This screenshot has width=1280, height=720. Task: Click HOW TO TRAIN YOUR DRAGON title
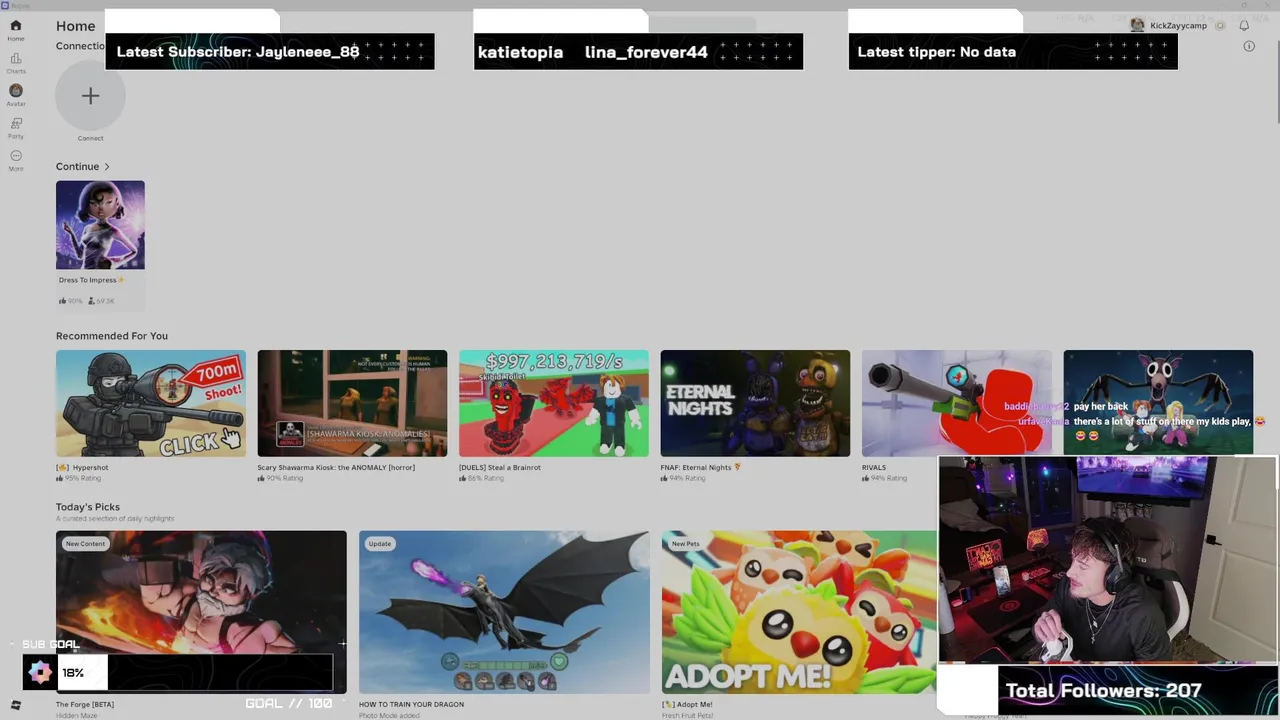[x=411, y=704]
